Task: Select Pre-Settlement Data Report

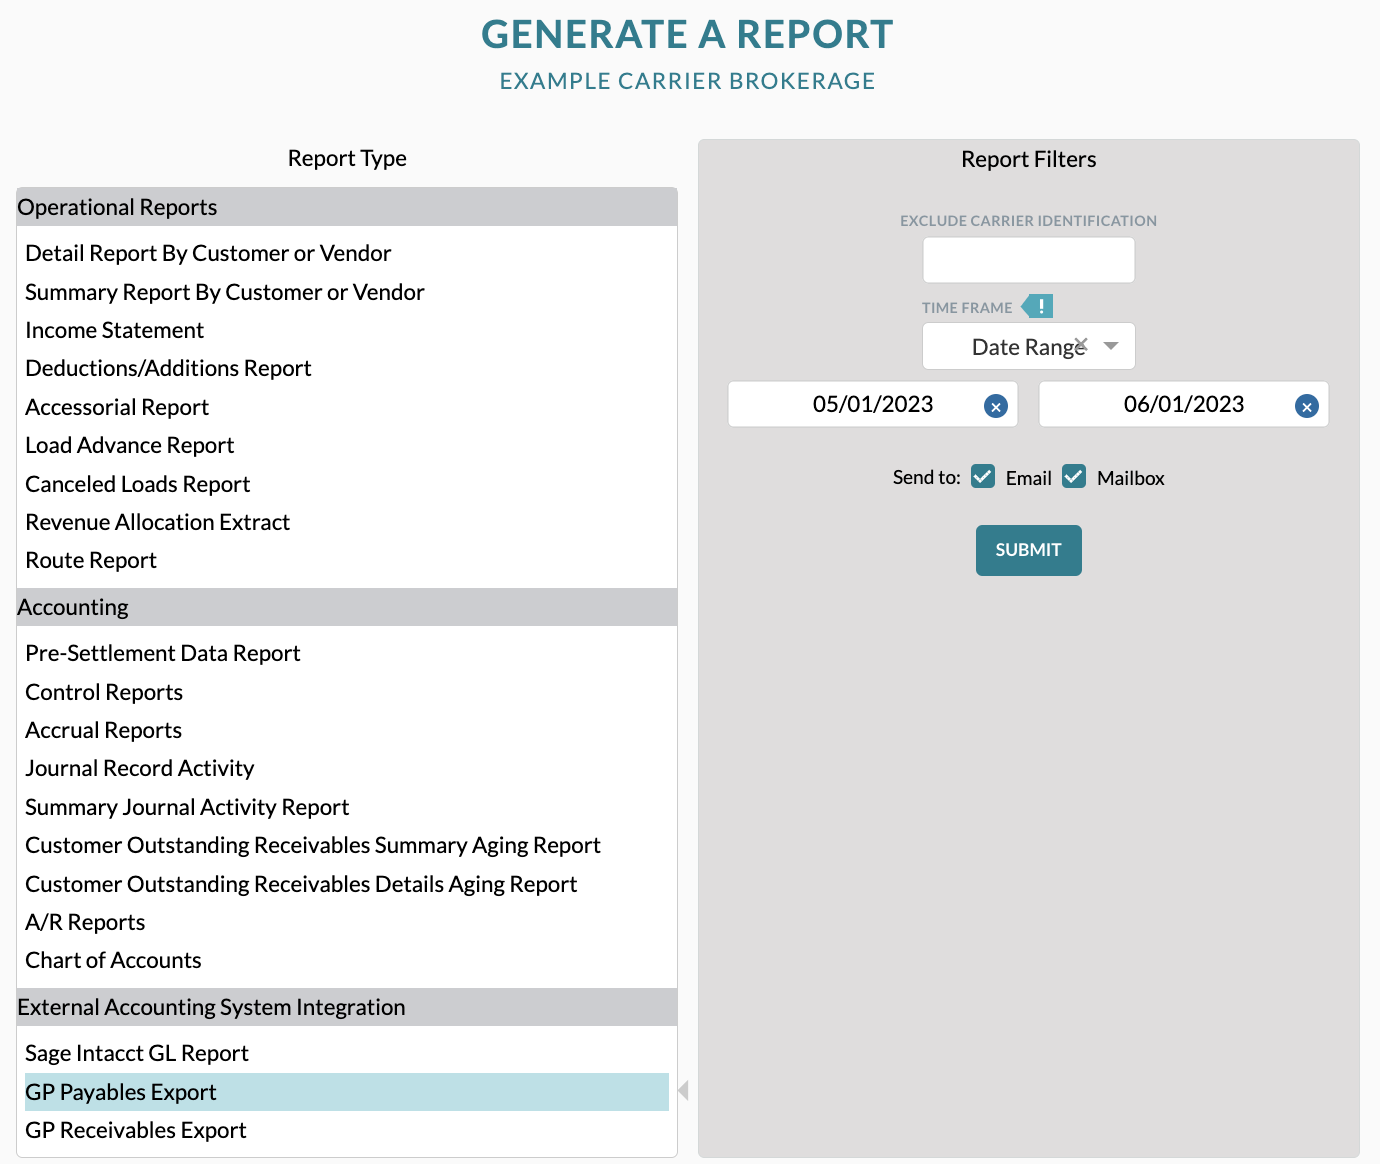Action: (347, 653)
